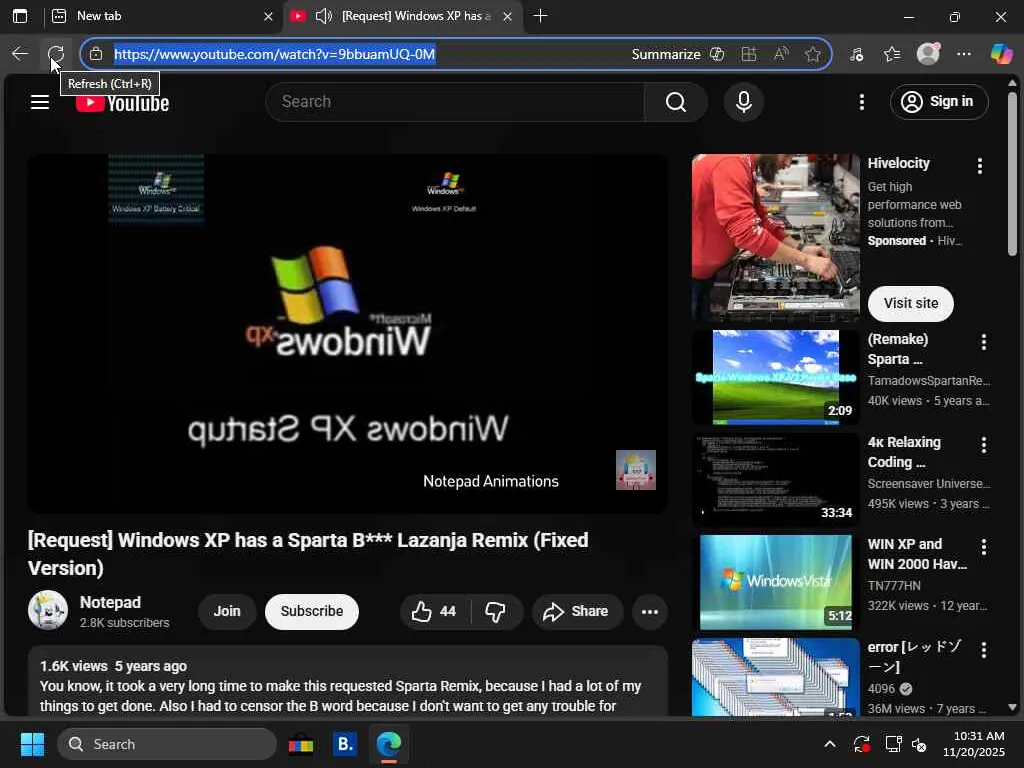Open the error video thumbnail
This screenshot has height=768, width=1024.
tap(776, 677)
